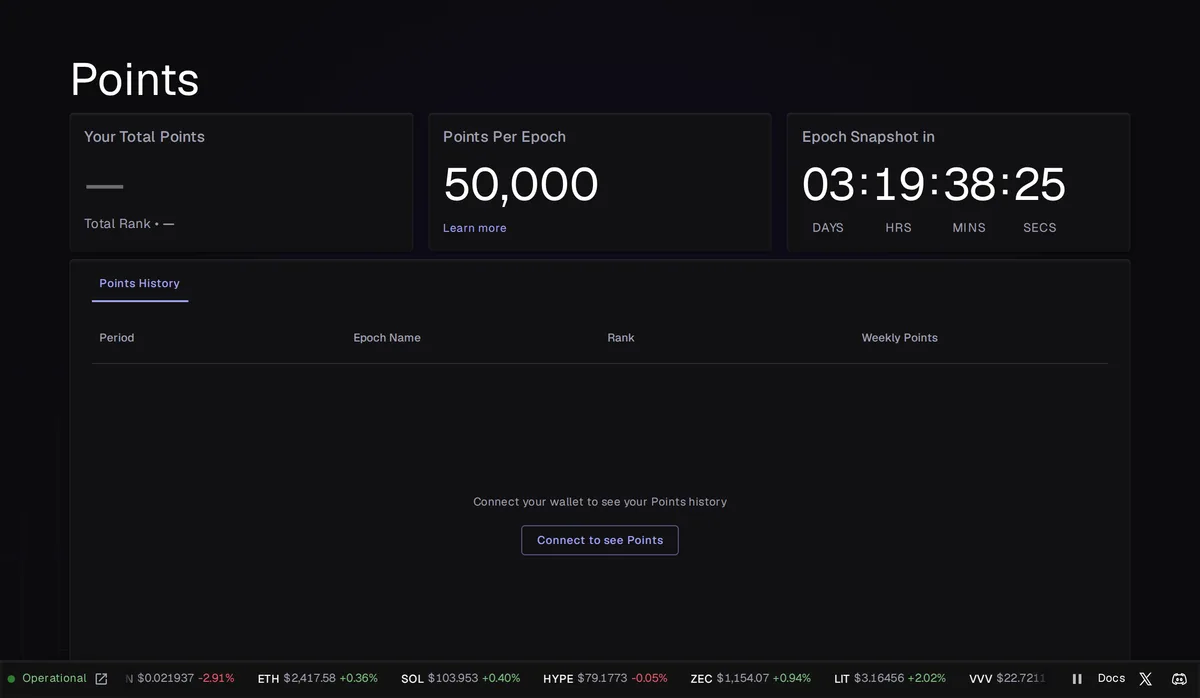Open the Discord icon in footer
Screen dimensions: 1200x698
[x=1179, y=679]
